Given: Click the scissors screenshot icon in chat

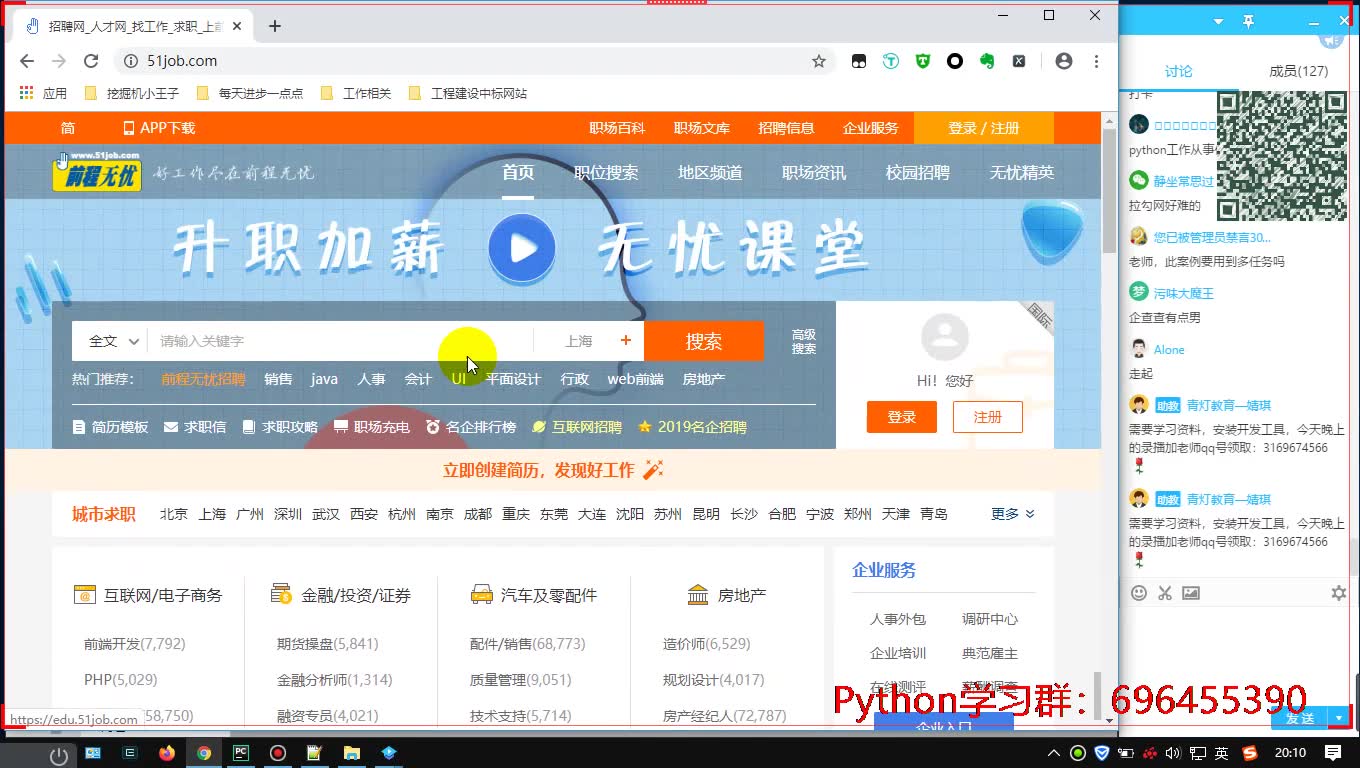Looking at the screenshot, I should pyautogui.click(x=1165, y=593).
